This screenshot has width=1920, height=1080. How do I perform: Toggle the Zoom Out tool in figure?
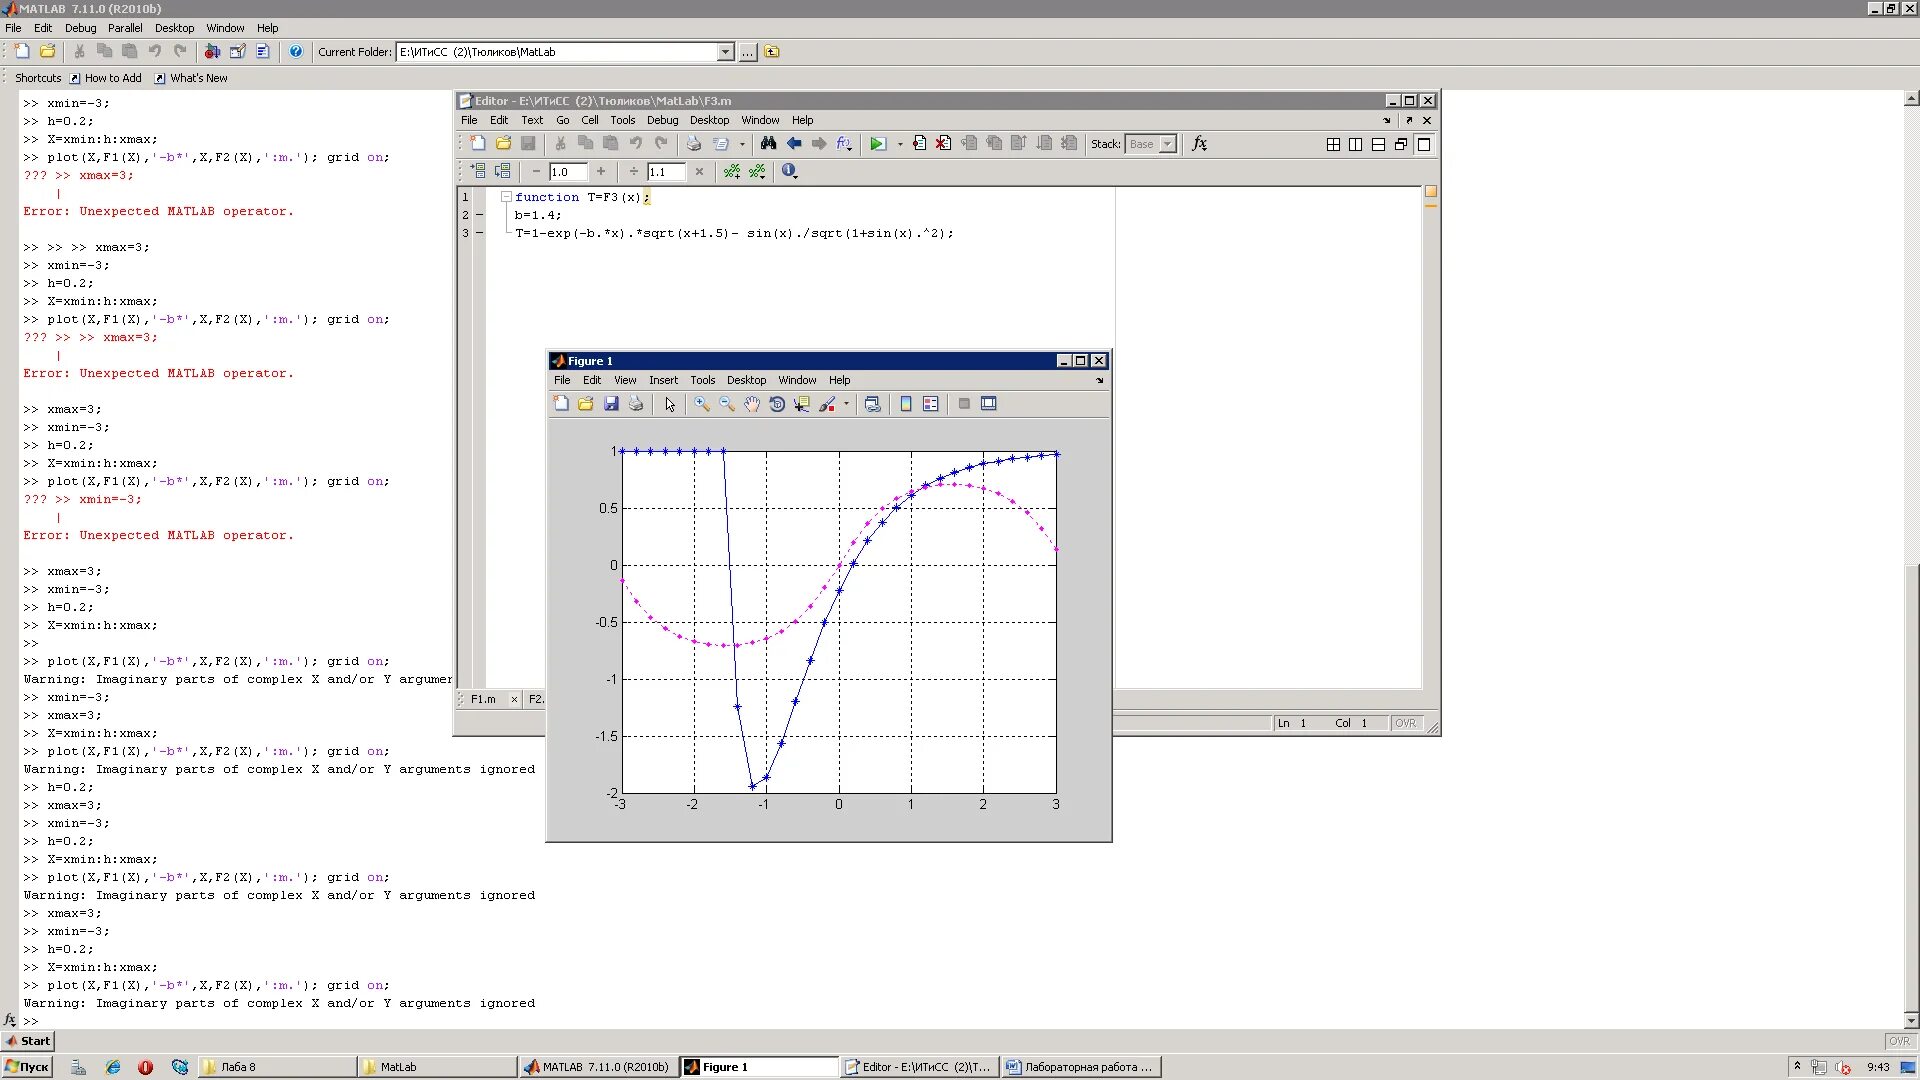[x=727, y=404]
